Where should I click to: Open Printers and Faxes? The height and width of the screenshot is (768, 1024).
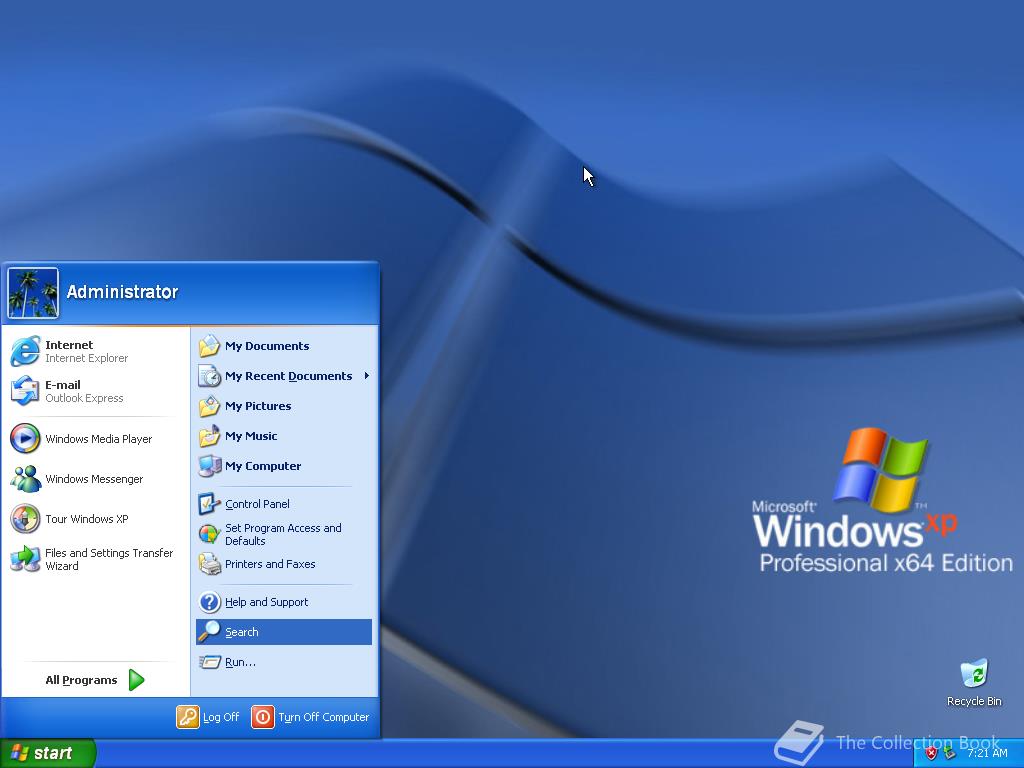pyautogui.click(x=271, y=564)
